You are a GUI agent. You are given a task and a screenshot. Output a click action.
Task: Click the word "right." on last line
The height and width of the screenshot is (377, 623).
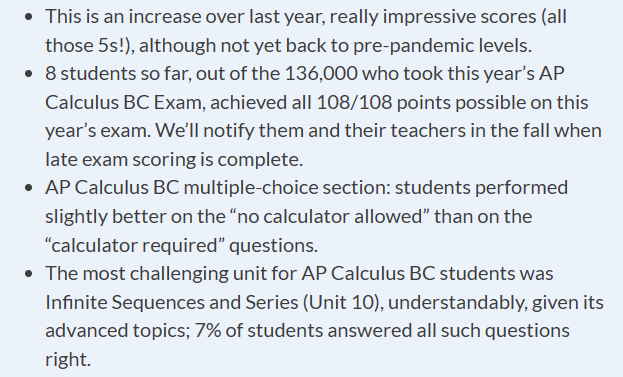pyautogui.click(x=68, y=360)
